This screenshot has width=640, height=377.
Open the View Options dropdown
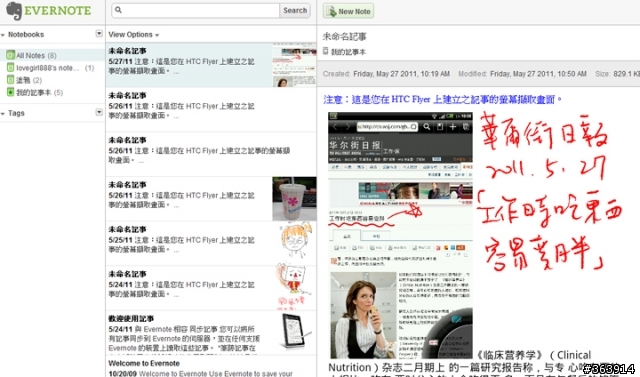coord(133,35)
